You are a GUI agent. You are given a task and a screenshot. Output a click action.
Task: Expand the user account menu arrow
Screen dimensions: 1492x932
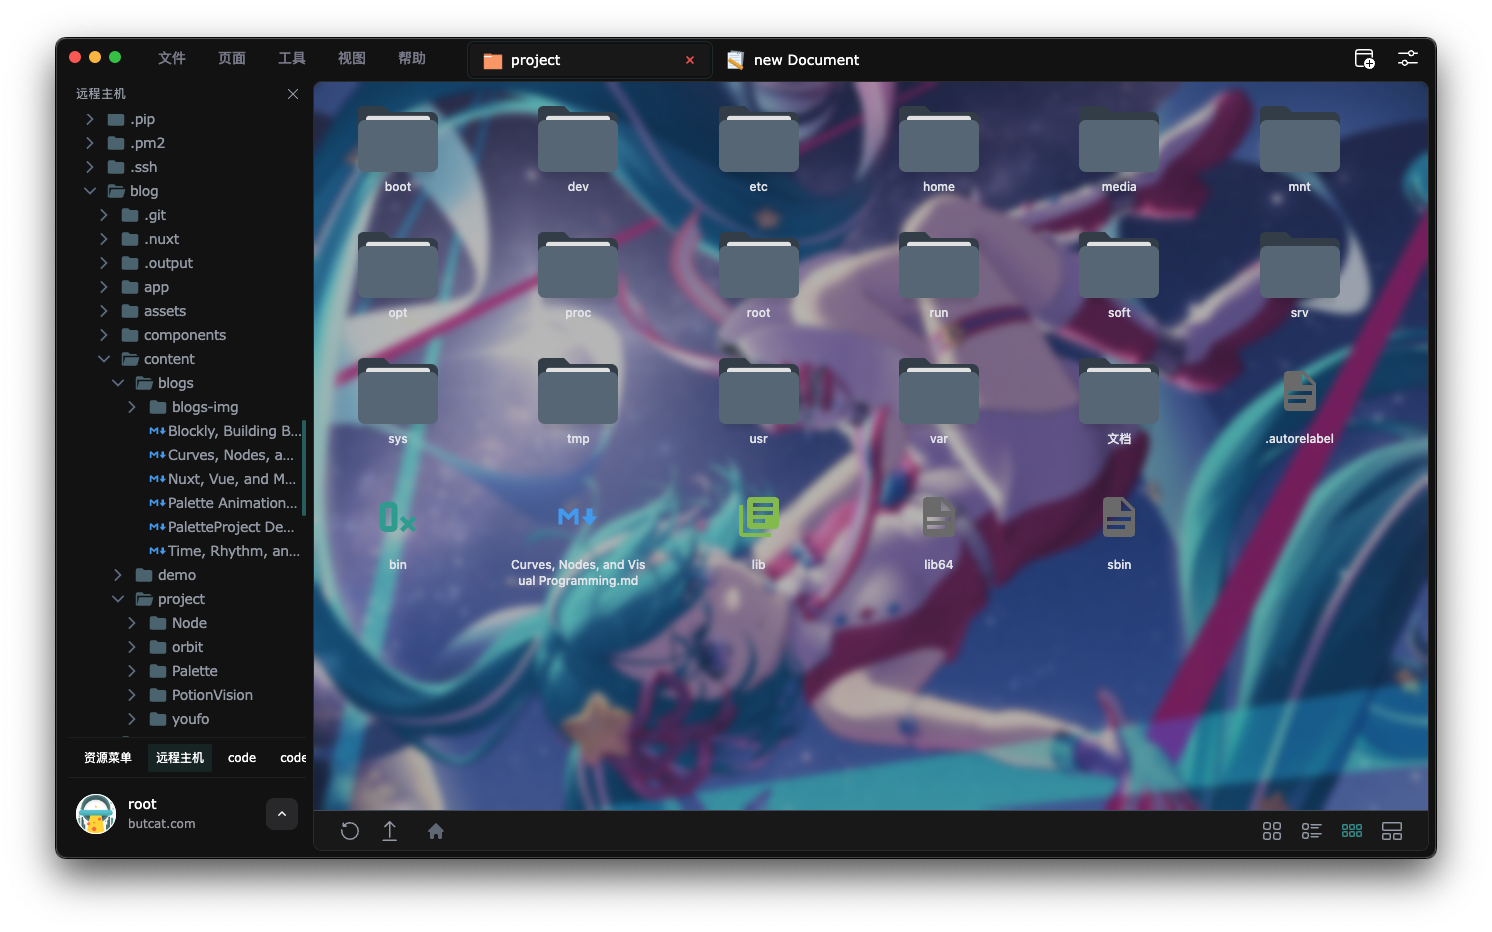pyautogui.click(x=282, y=814)
